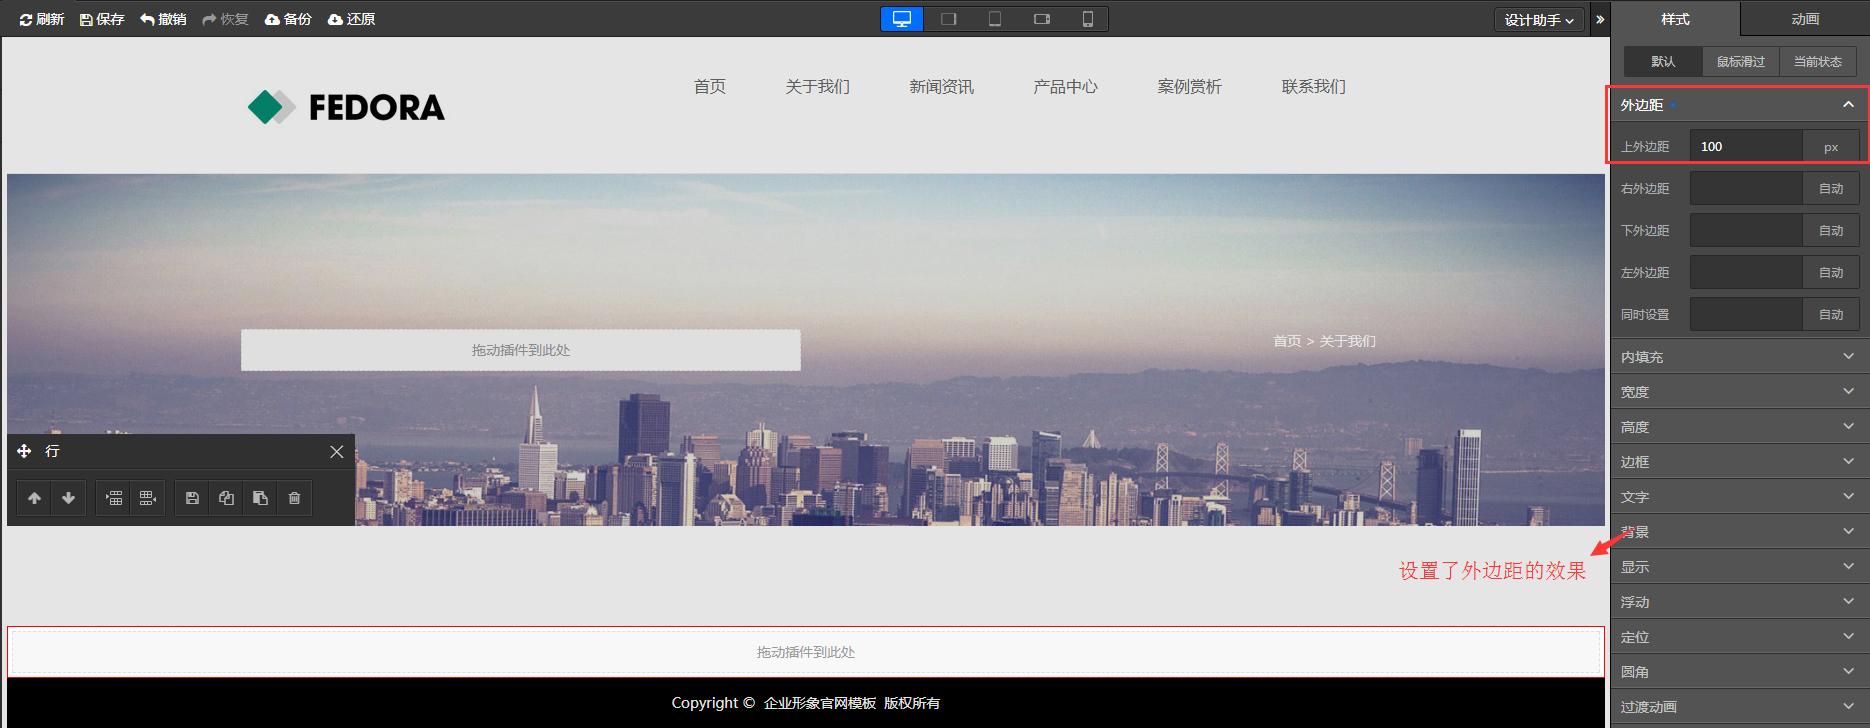
Task: Click the 备份 backup button
Action: click(288, 19)
